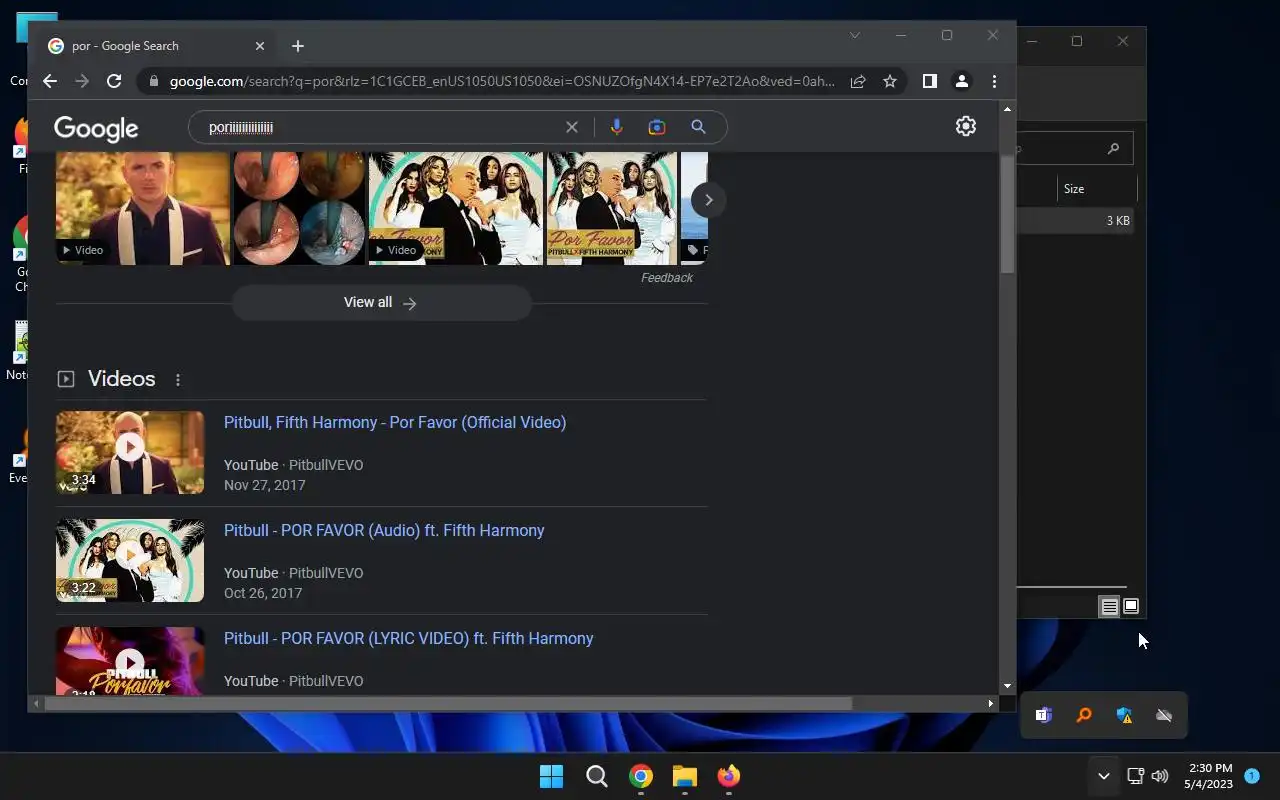Click the vertical scrollbar down arrow
The height and width of the screenshot is (800, 1280).
tap(1007, 686)
